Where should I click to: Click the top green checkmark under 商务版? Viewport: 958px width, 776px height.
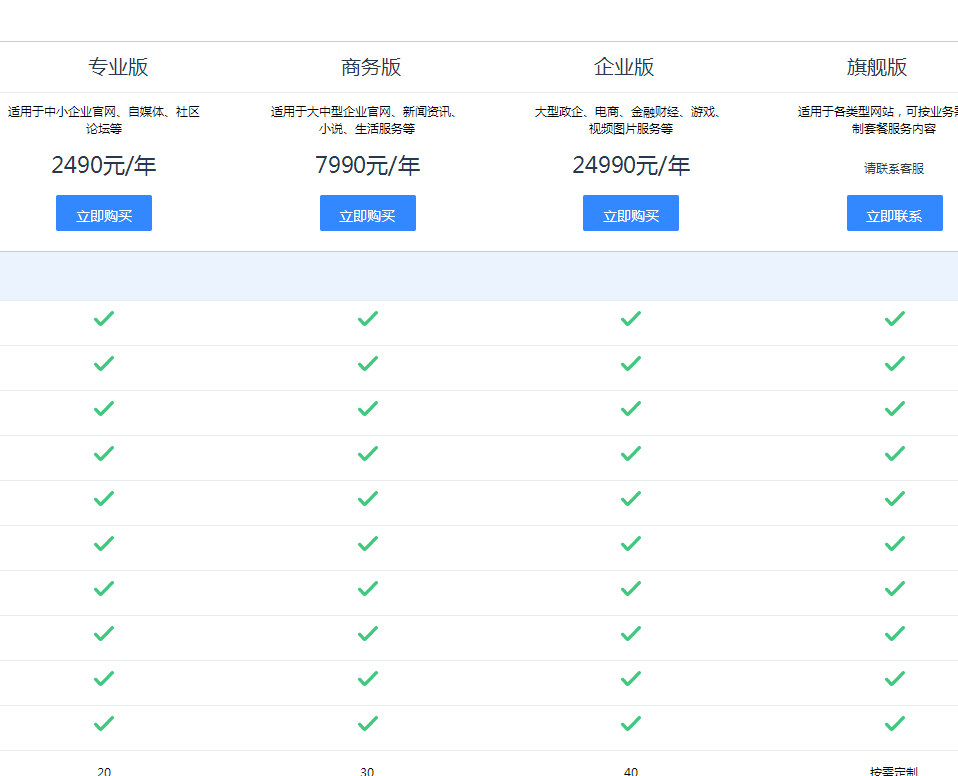367,318
